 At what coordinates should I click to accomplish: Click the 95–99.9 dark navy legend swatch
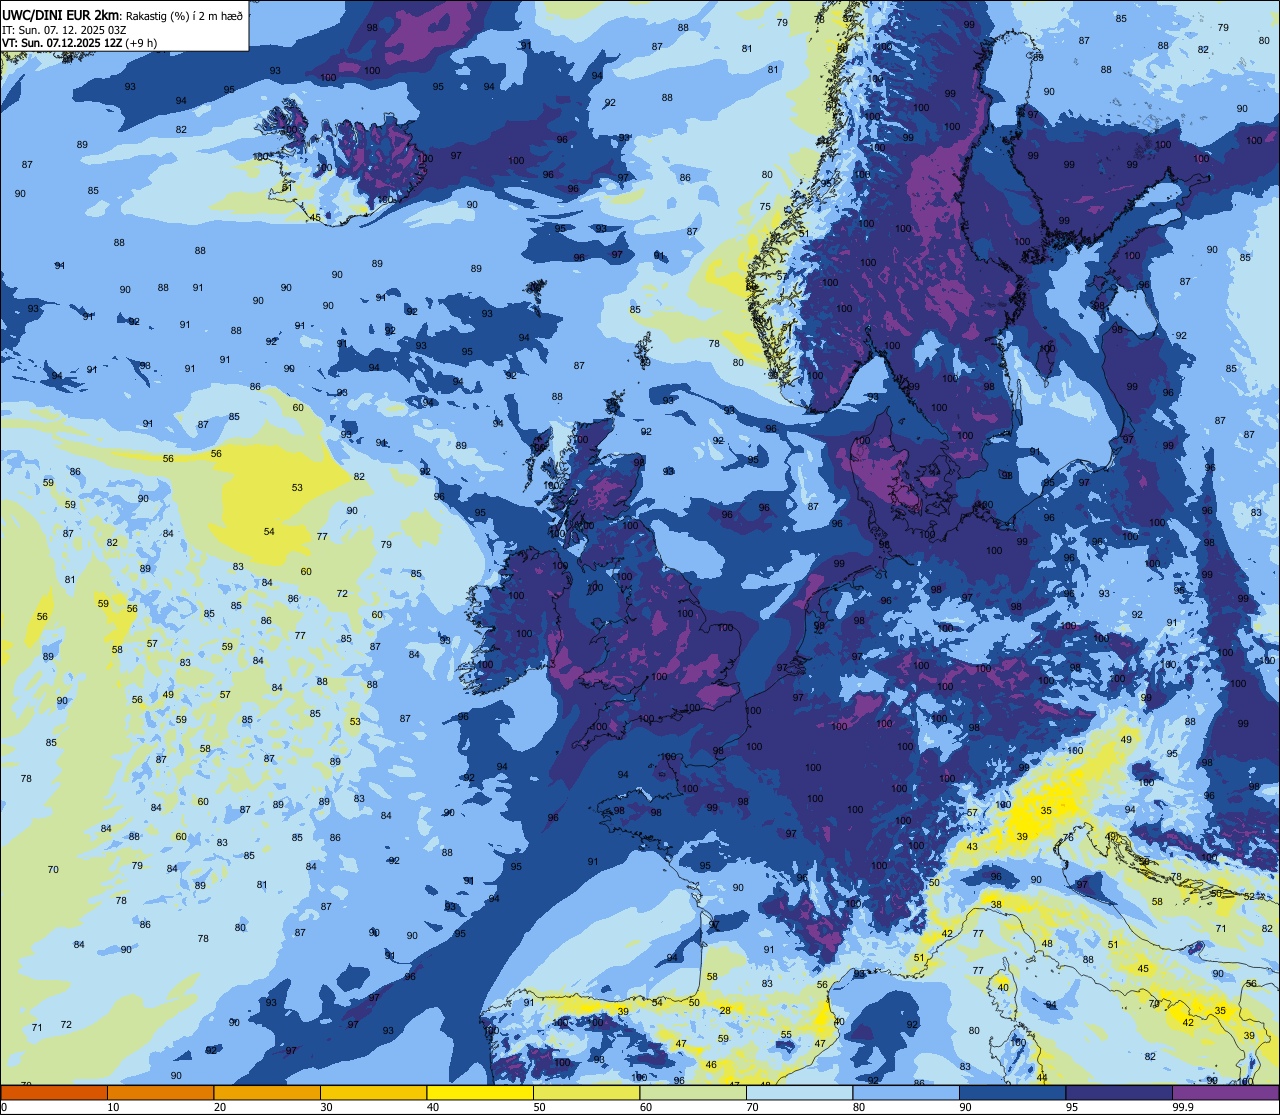click(1119, 1092)
